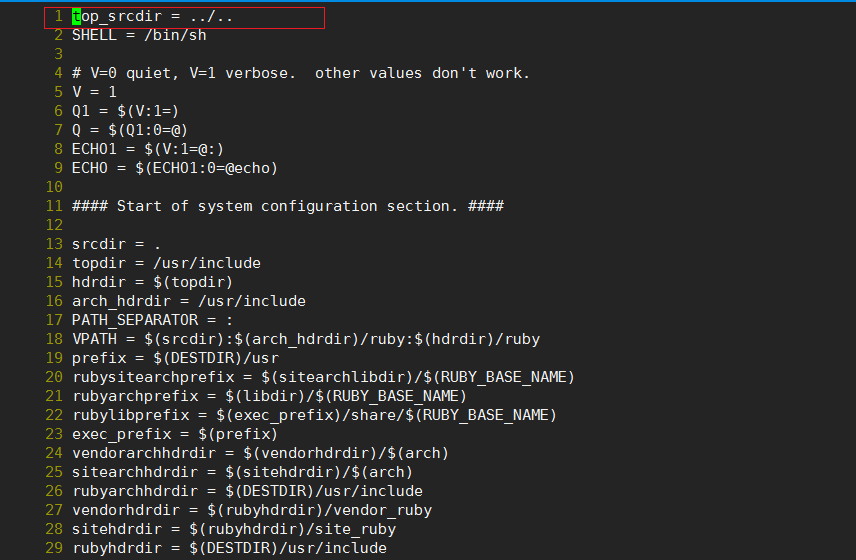Click the line 'prefix = $(DESTDIR)/usr'

pyautogui.click(x=175, y=358)
